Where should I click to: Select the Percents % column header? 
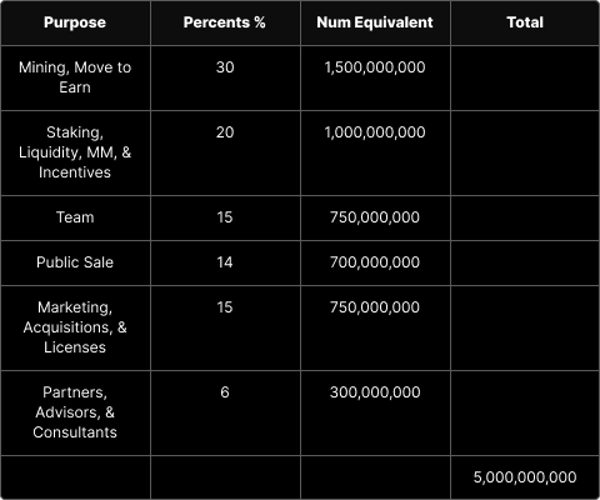point(225,22)
